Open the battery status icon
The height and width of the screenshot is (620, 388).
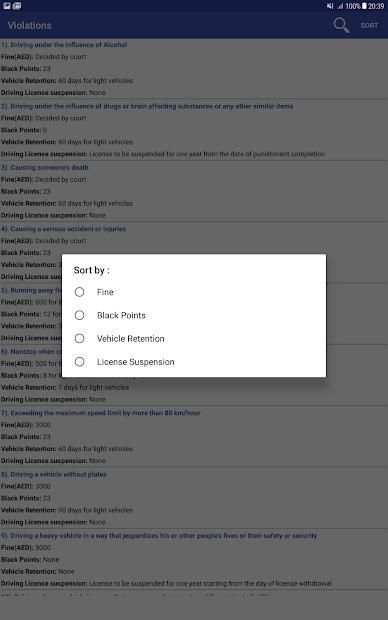coord(364,6)
